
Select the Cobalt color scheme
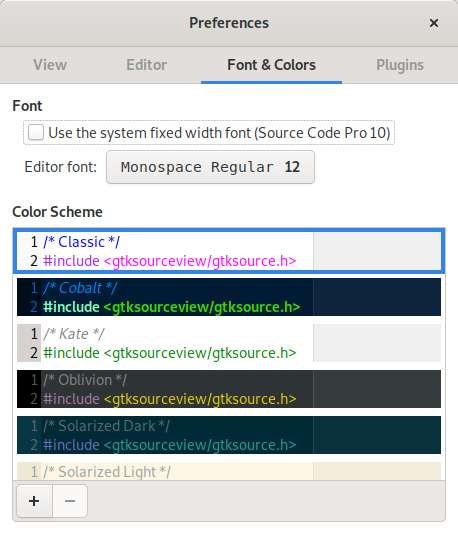coord(229,297)
